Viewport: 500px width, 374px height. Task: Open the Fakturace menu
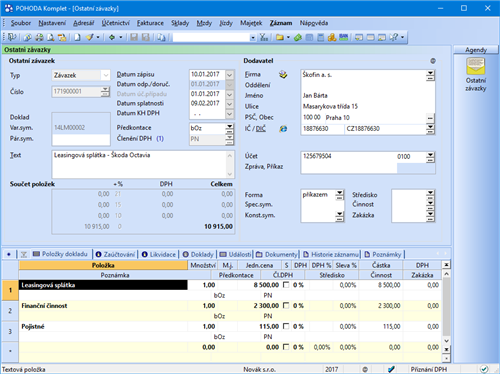(x=150, y=23)
